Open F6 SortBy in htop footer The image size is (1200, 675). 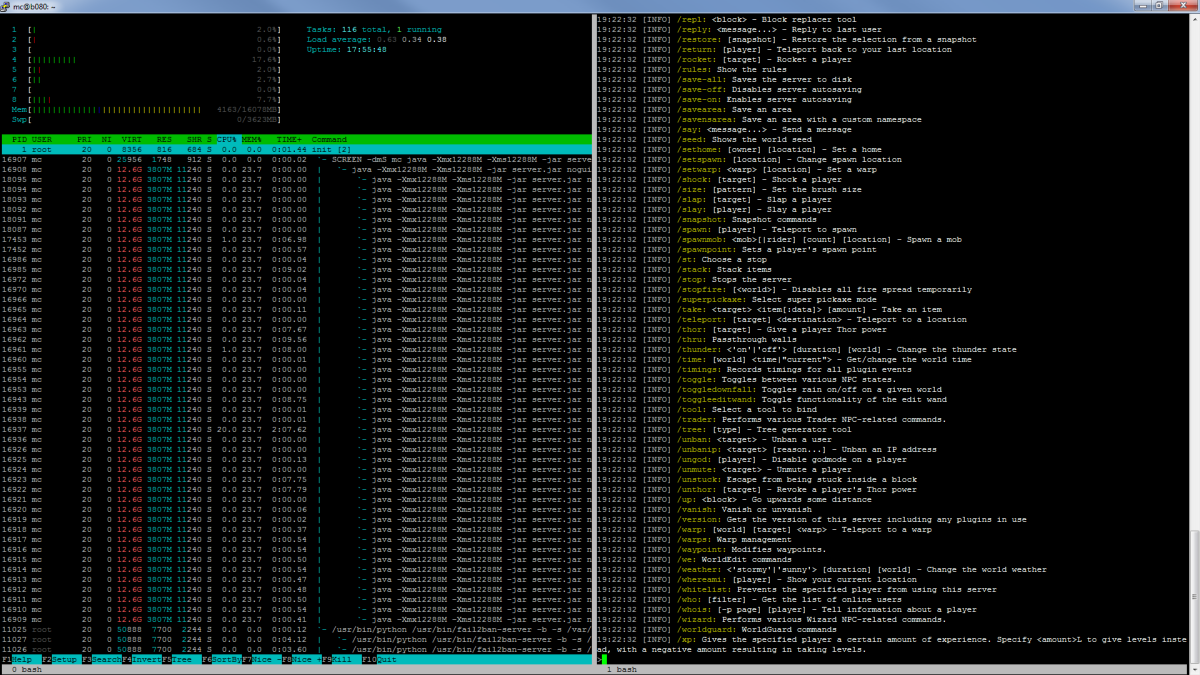pos(220,660)
